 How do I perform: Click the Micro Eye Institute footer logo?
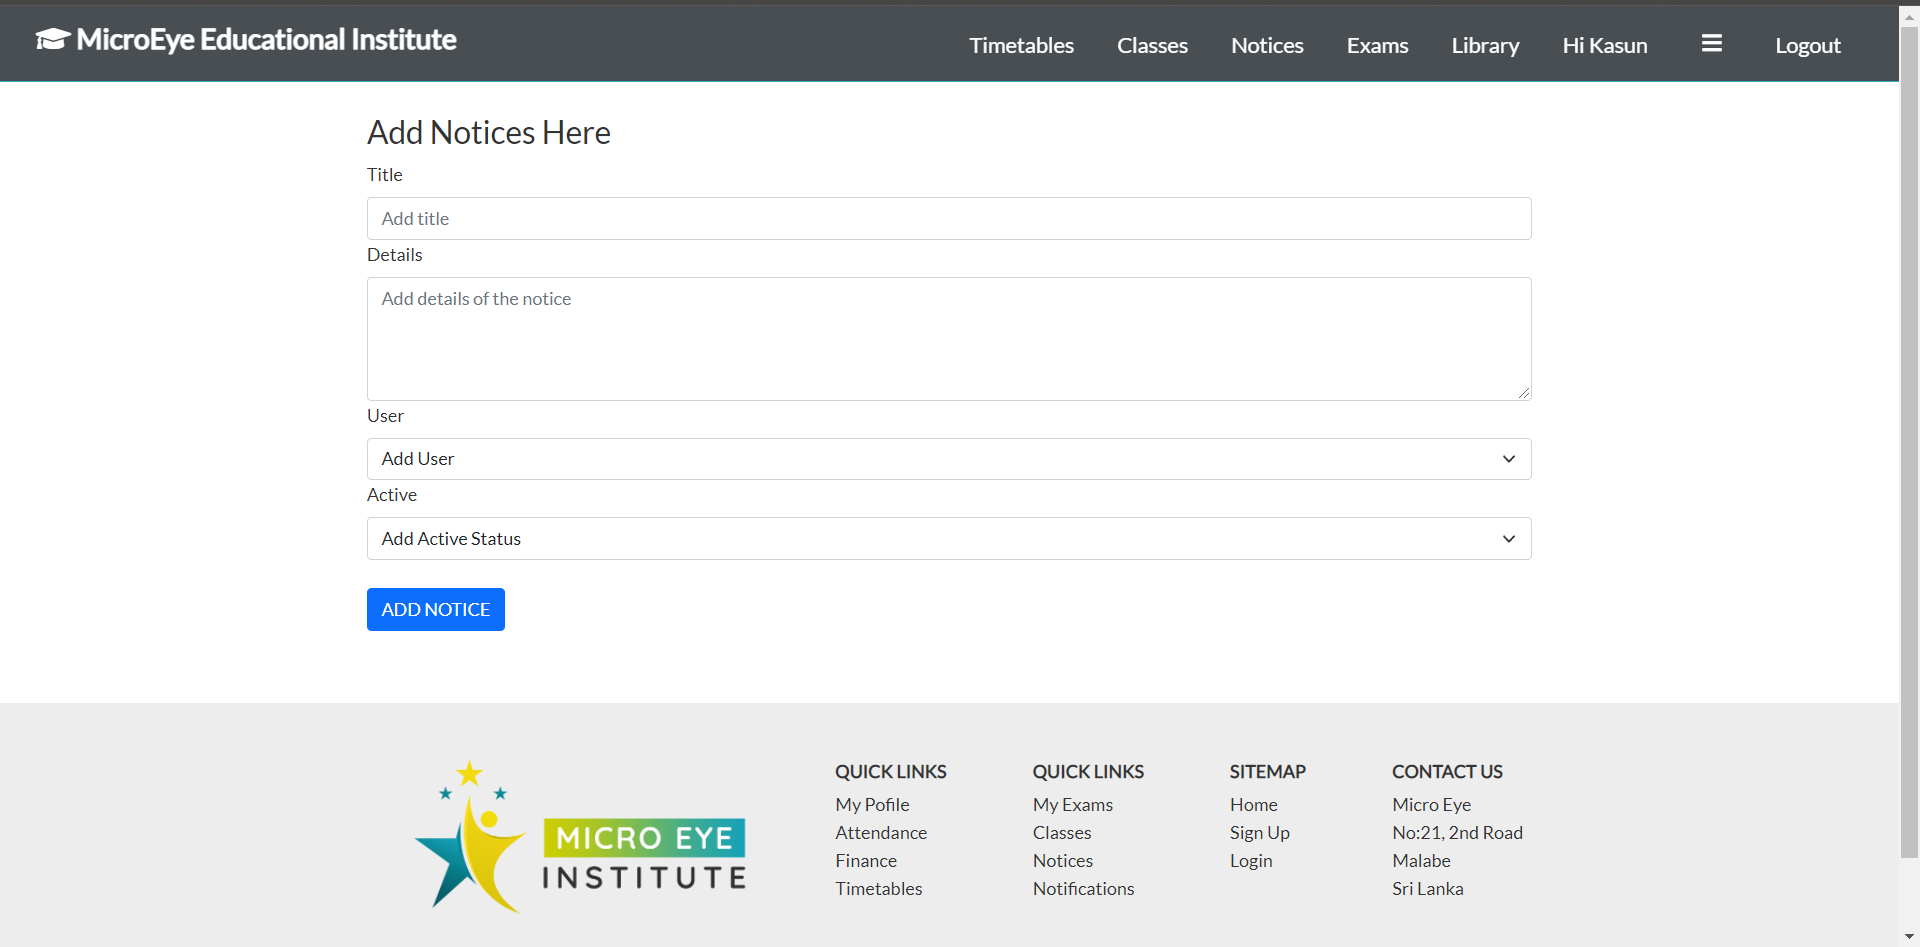580,837
